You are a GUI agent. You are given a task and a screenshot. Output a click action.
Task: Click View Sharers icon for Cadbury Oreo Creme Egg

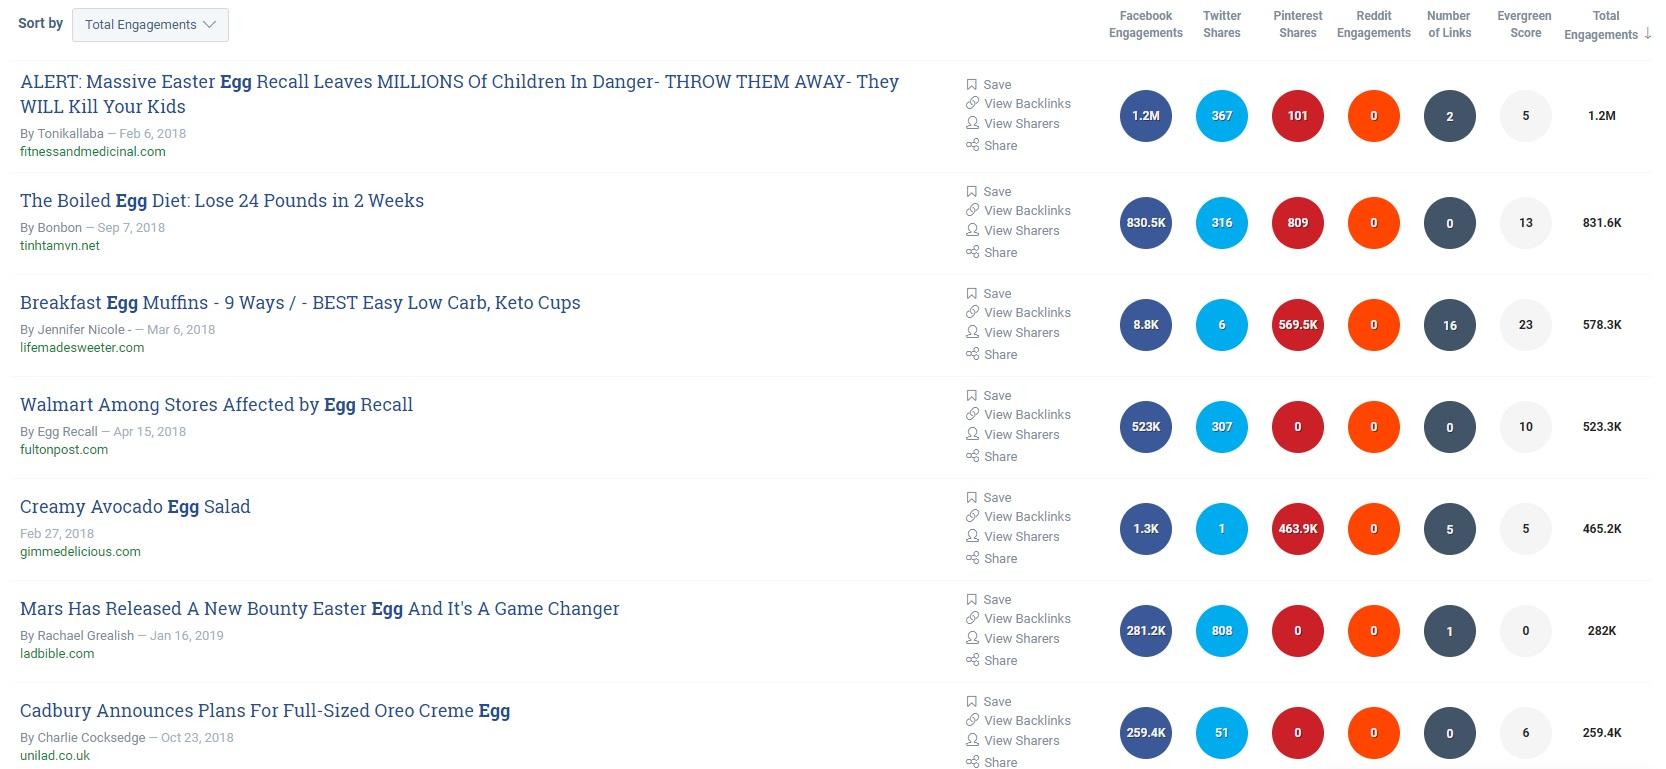pyautogui.click(x=972, y=740)
